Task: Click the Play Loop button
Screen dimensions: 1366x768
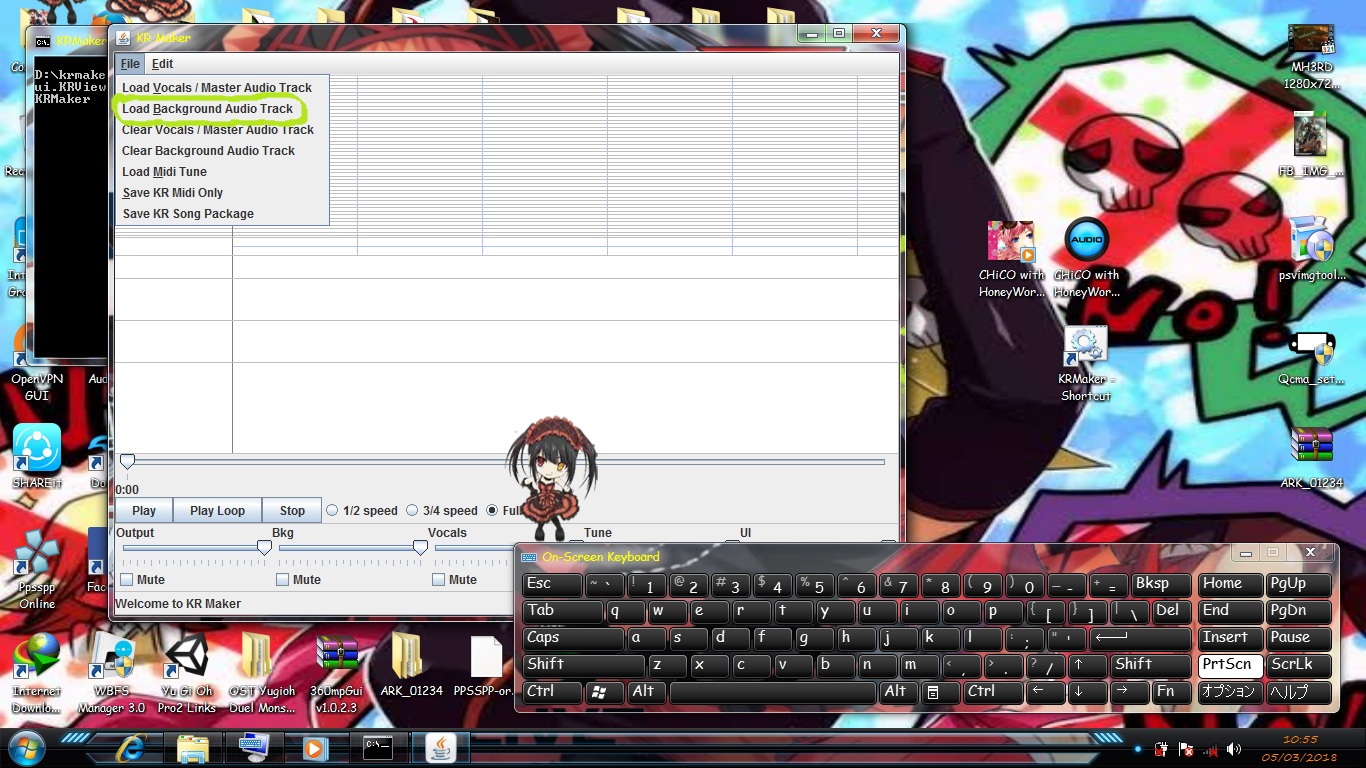Action: coord(217,510)
